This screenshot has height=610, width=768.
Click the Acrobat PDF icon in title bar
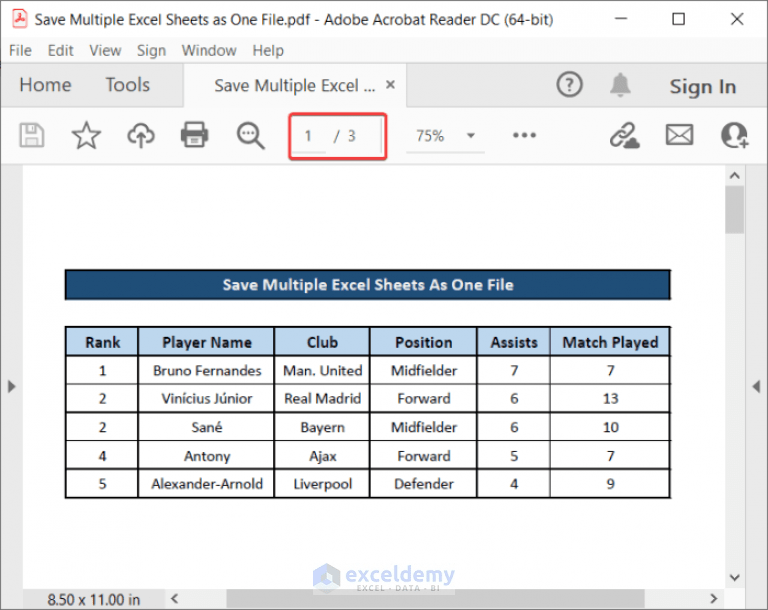[20, 19]
